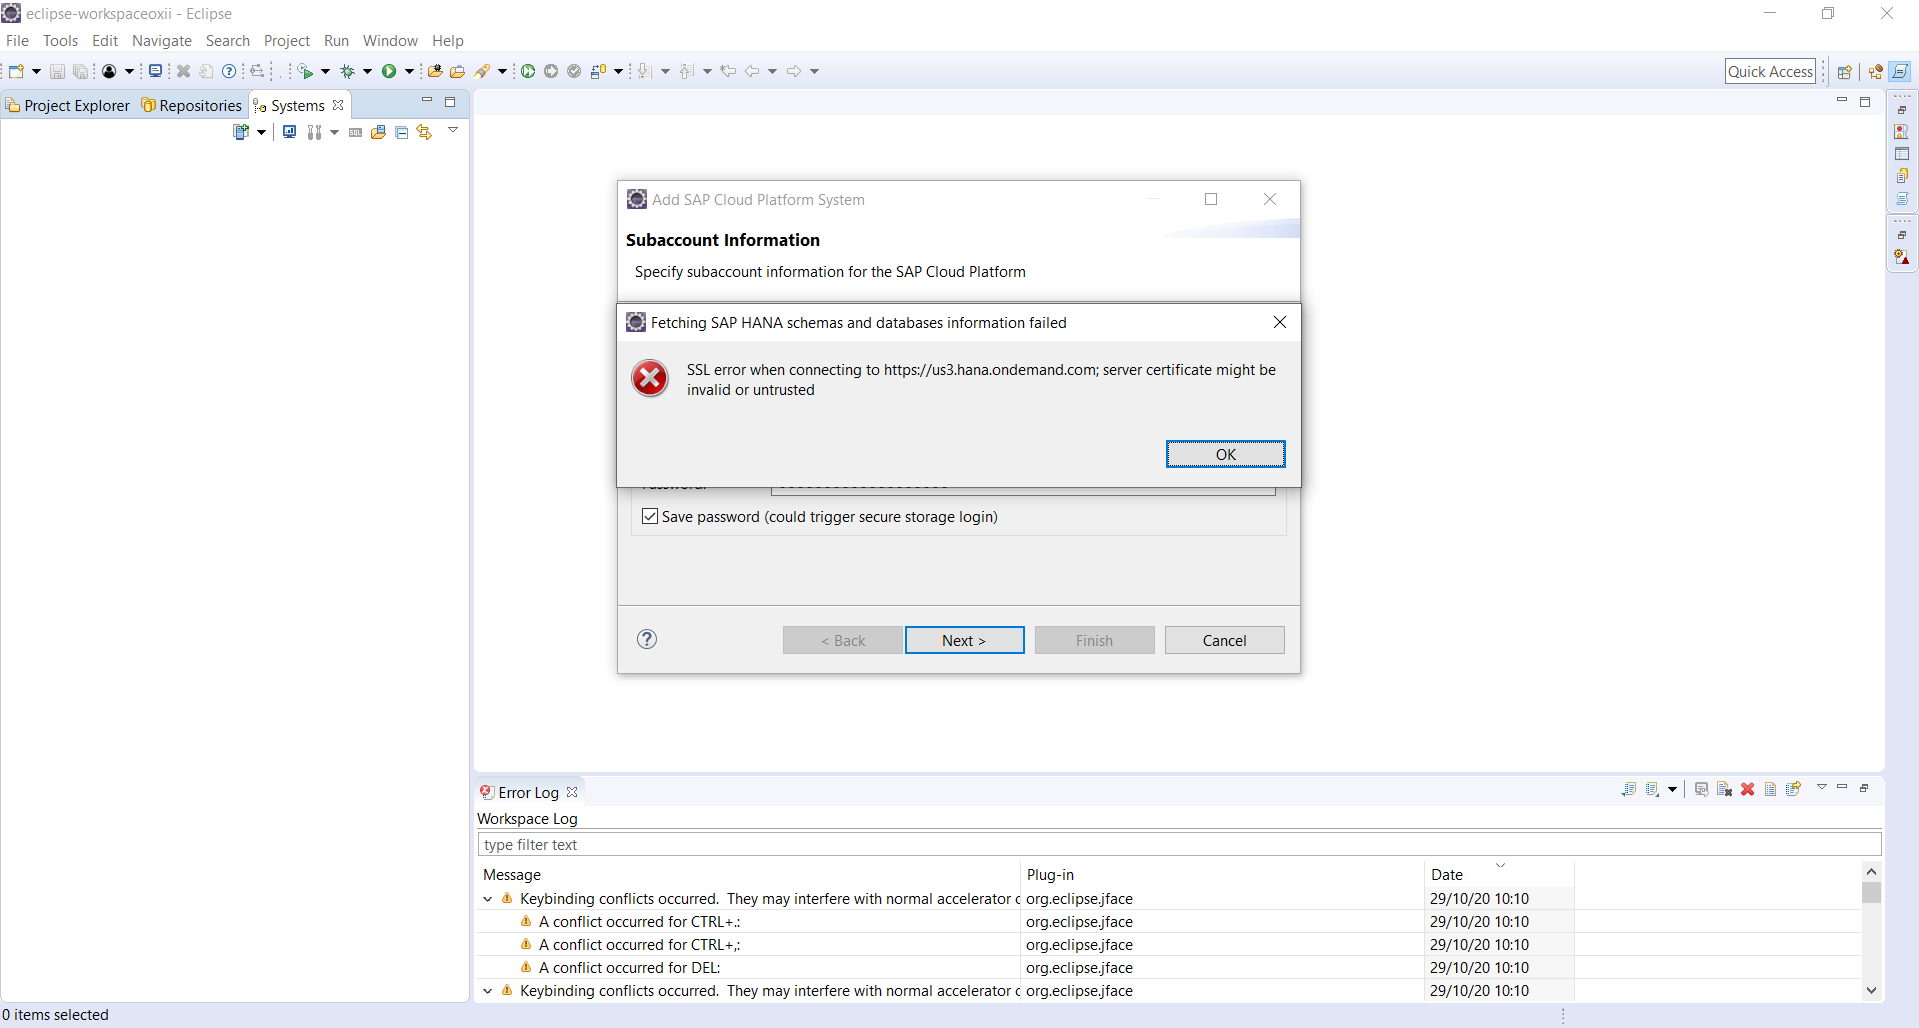Click the flashlight Search icon in the toolbar
The height and width of the screenshot is (1028, 1919).
pyautogui.click(x=482, y=71)
